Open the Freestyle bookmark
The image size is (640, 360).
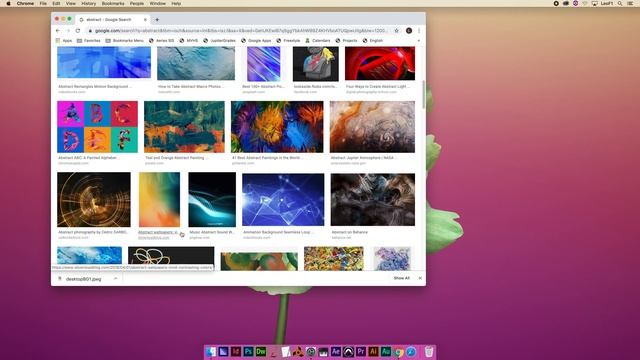288,41
